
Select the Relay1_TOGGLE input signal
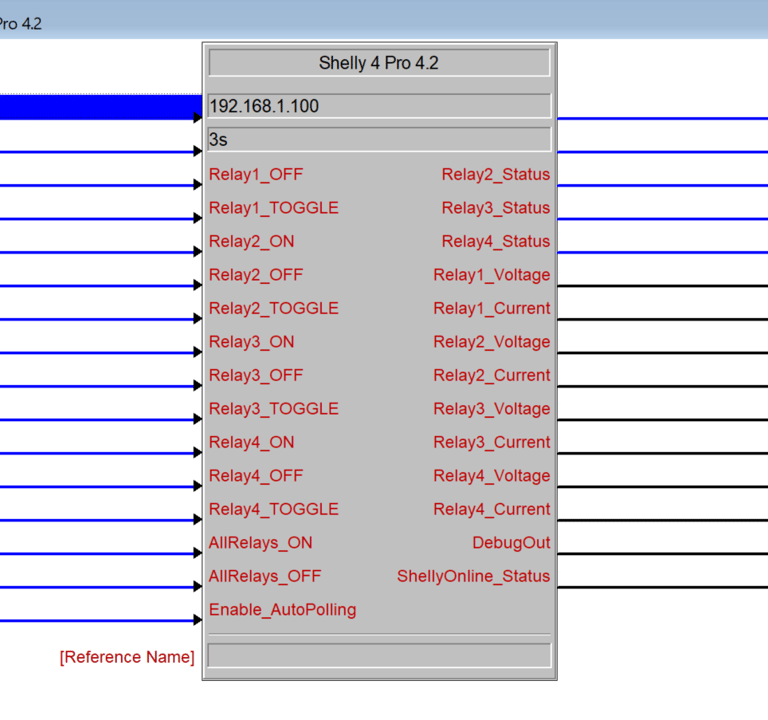(274, 208)
